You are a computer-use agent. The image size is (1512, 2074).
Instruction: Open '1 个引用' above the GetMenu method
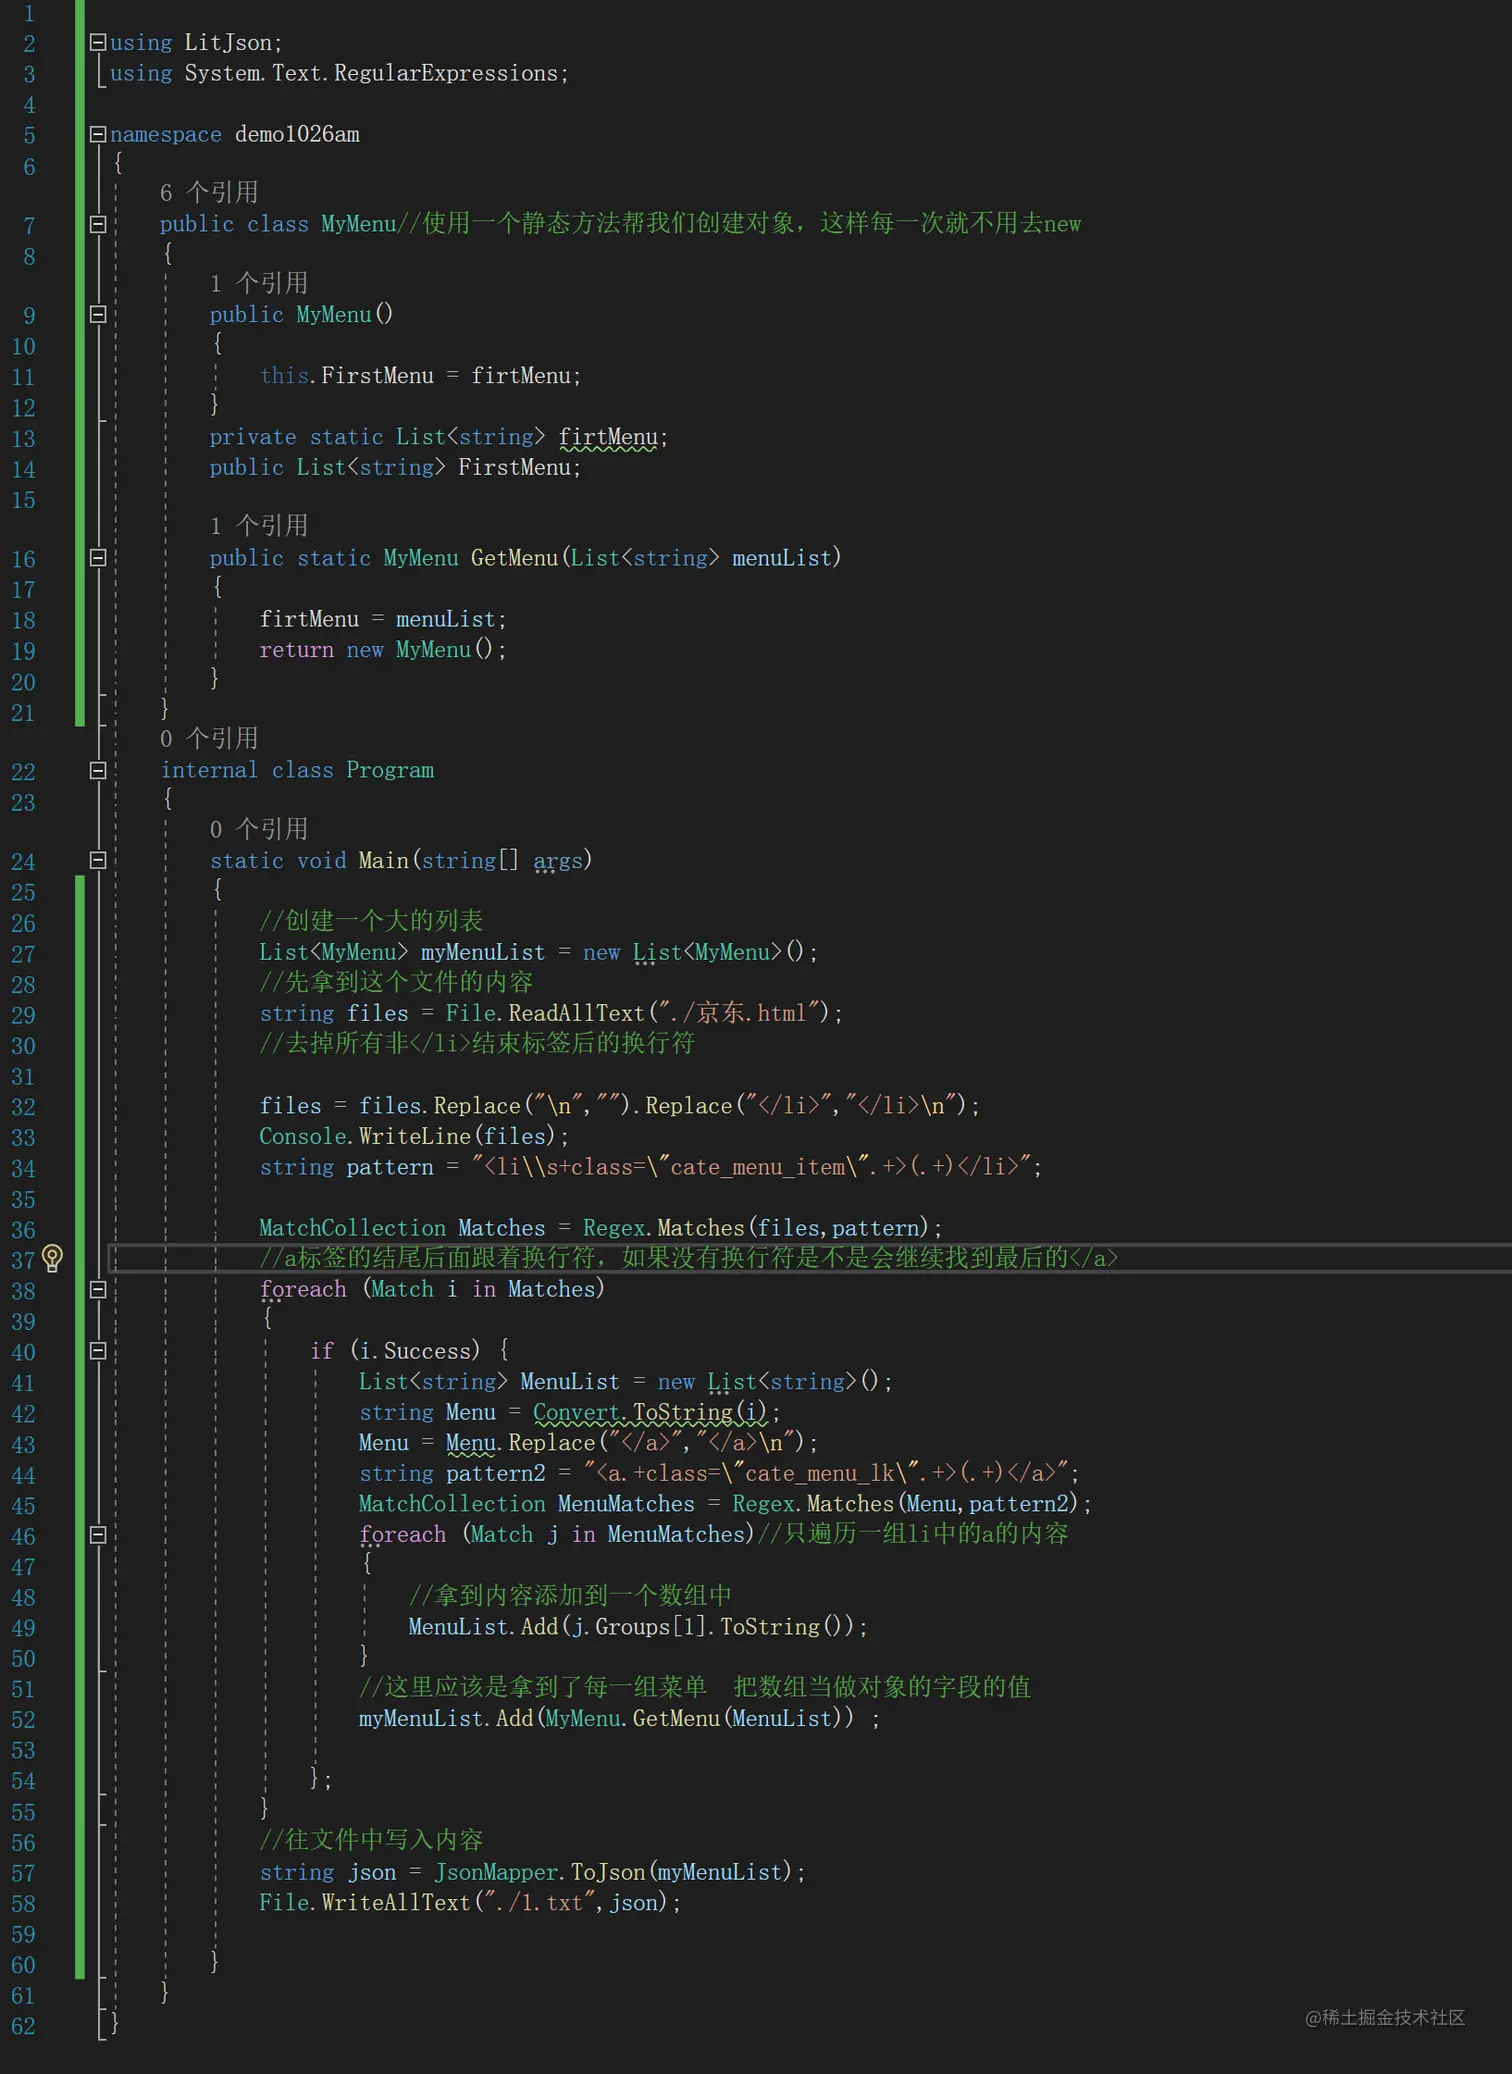[x=259, y=526]
